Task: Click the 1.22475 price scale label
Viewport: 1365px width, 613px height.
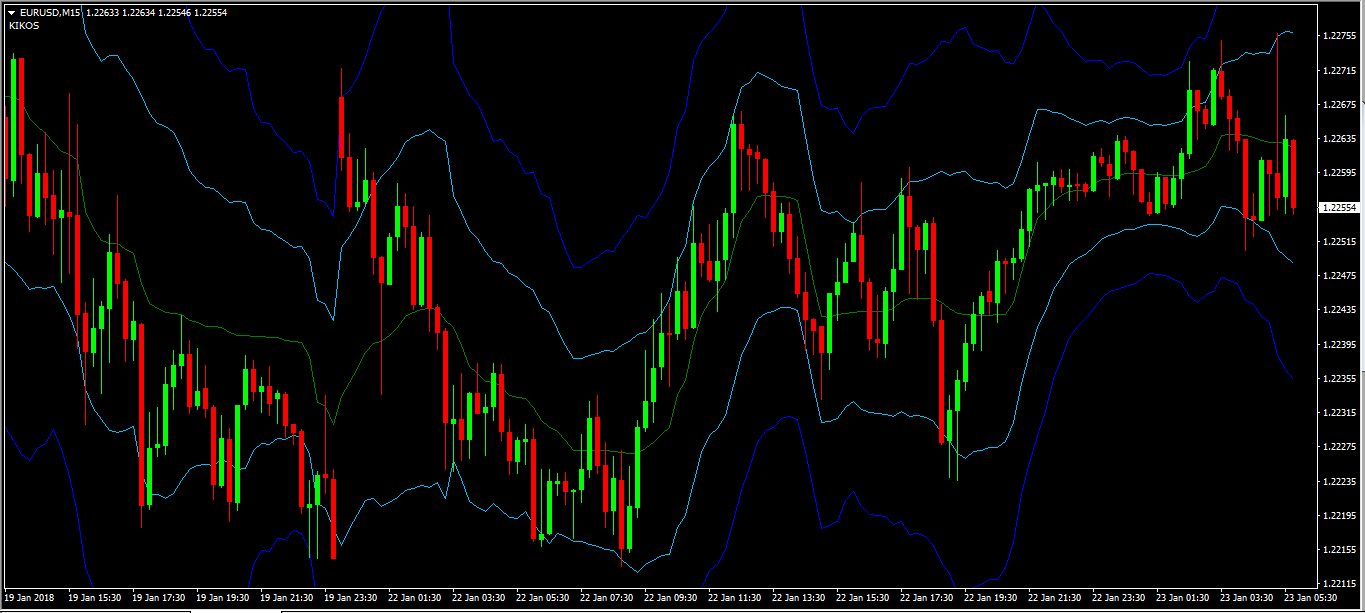Action: 1339,276
